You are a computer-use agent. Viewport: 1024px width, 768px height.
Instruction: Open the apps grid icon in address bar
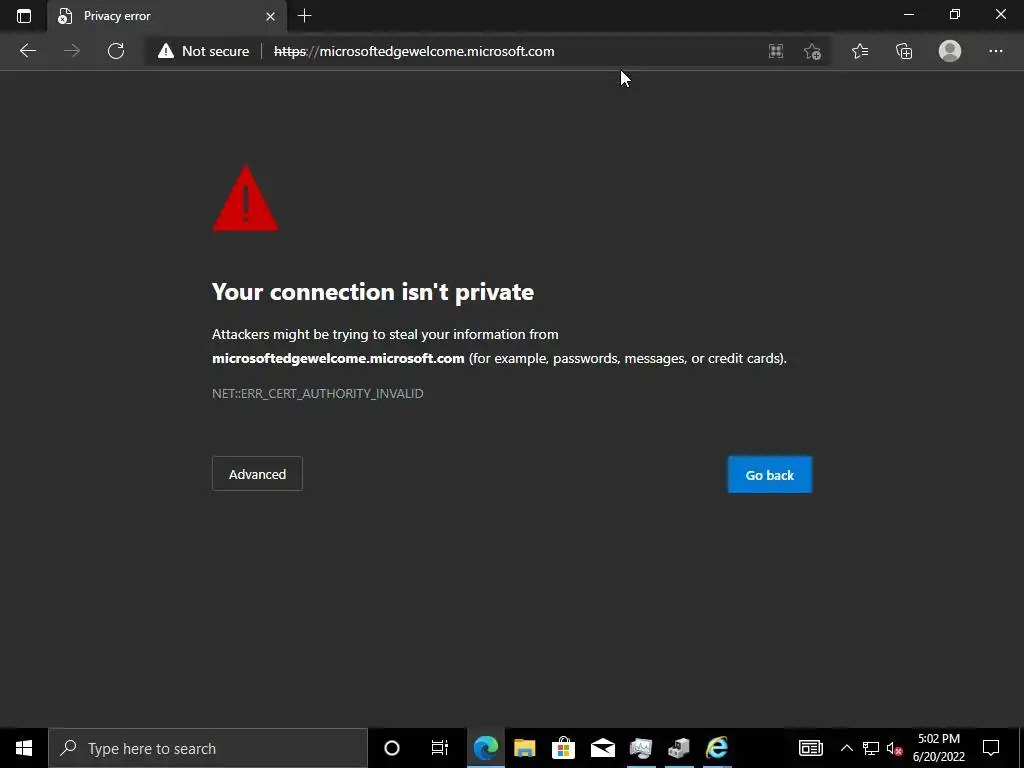pyautogui.click(x=776, y=52)
